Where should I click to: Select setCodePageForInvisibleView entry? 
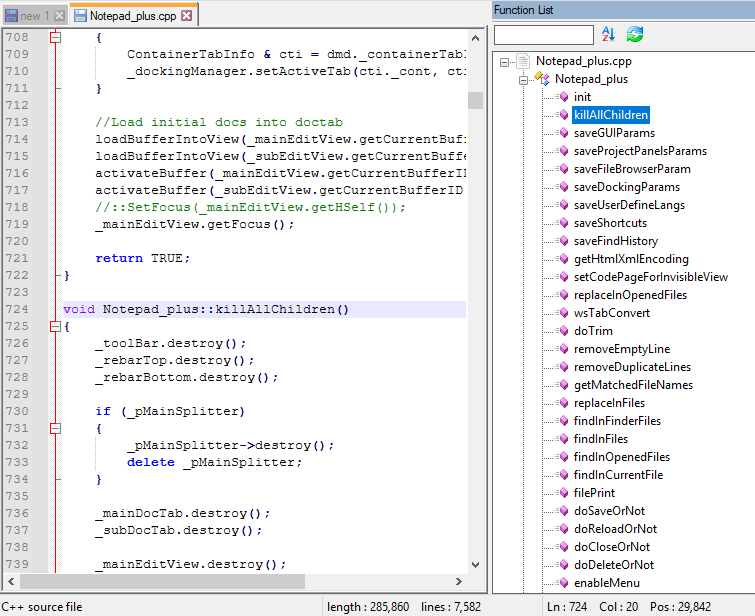point(651,277)
